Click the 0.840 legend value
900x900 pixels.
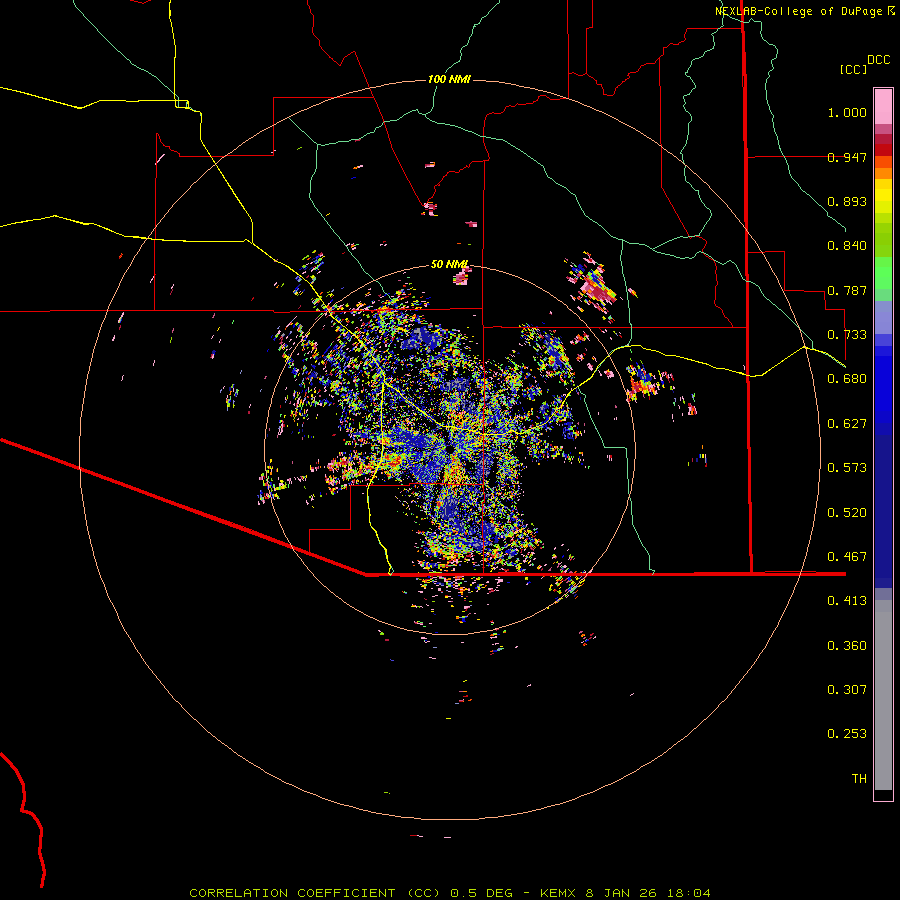(x=847, y=246)
